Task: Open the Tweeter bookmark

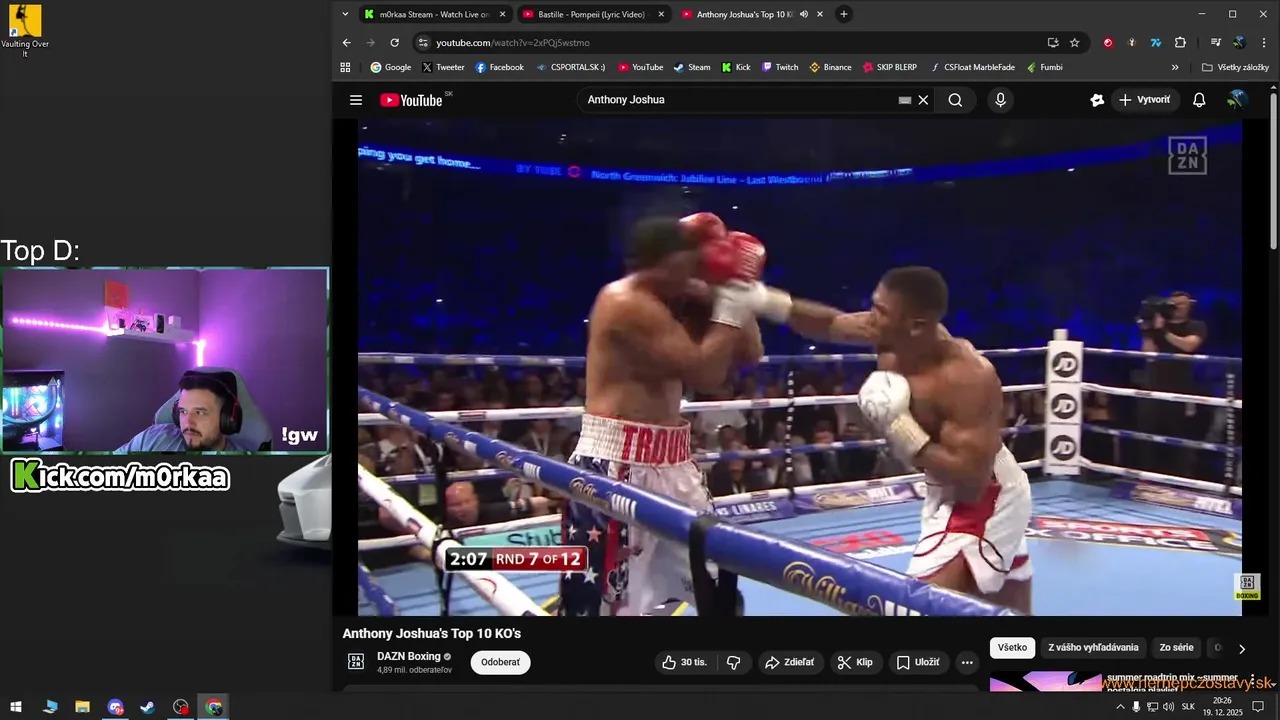Action: tap(443, 67)
